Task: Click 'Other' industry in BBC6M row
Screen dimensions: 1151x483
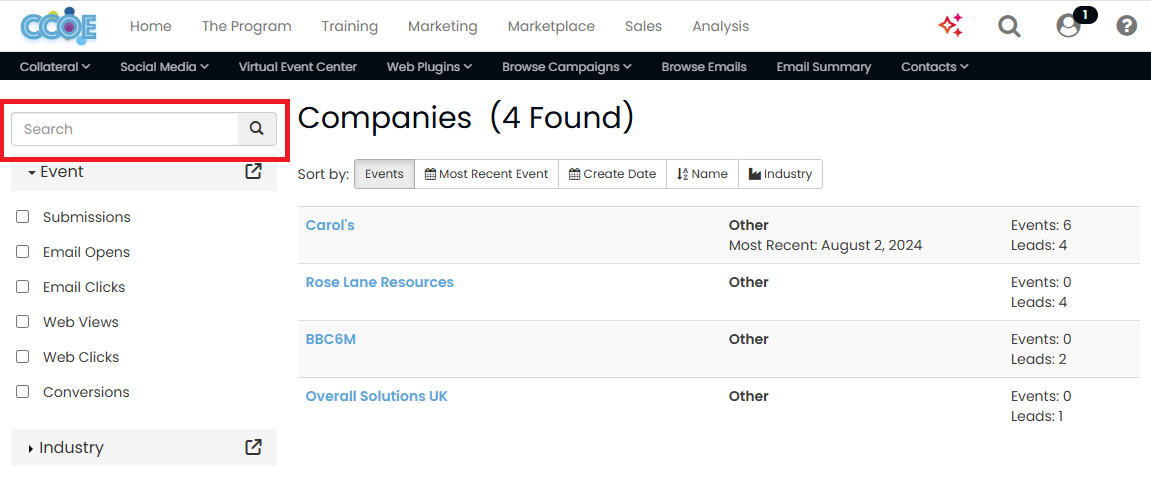Action: pos(749,339)
